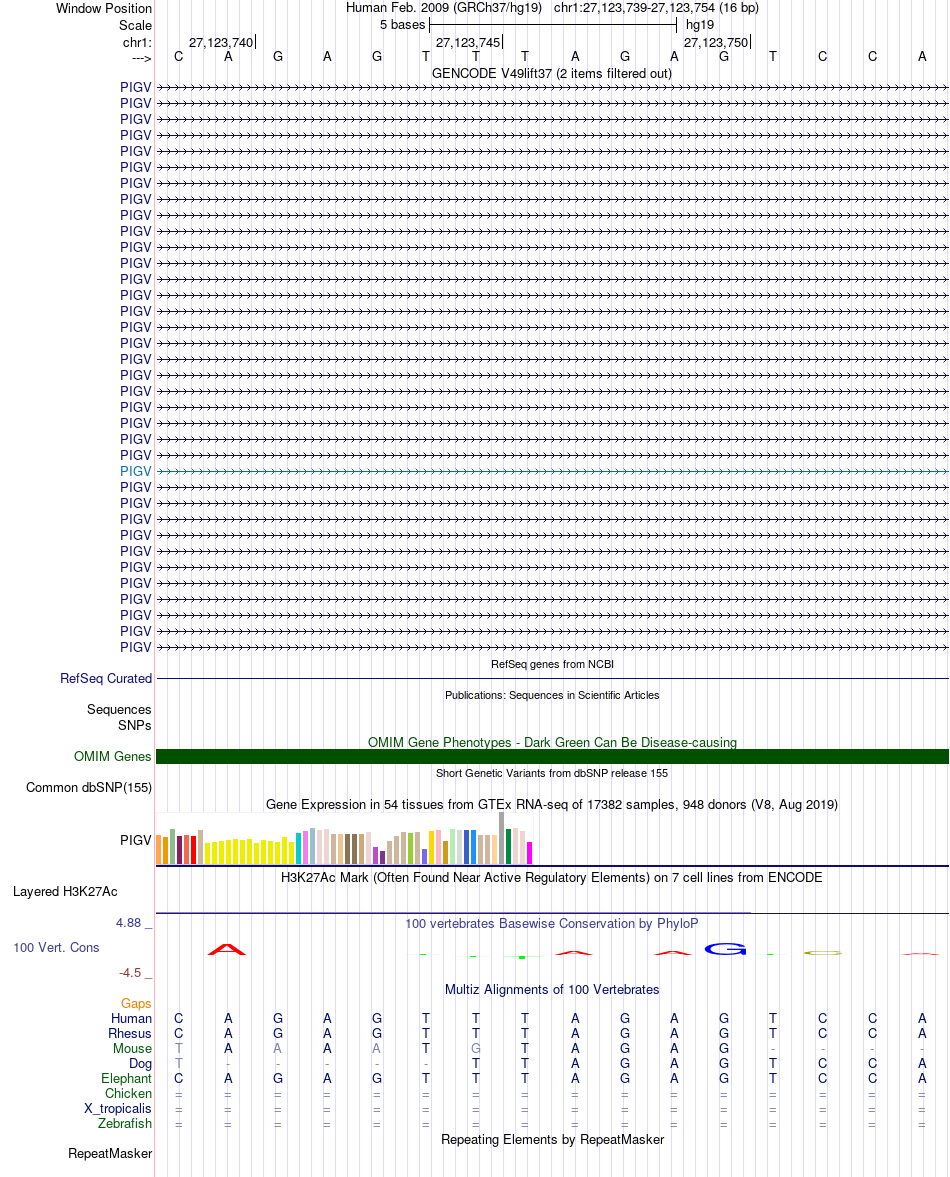Click the Layered H3K27Ac track label
950x1177 pixels.
tap(65, 892)
